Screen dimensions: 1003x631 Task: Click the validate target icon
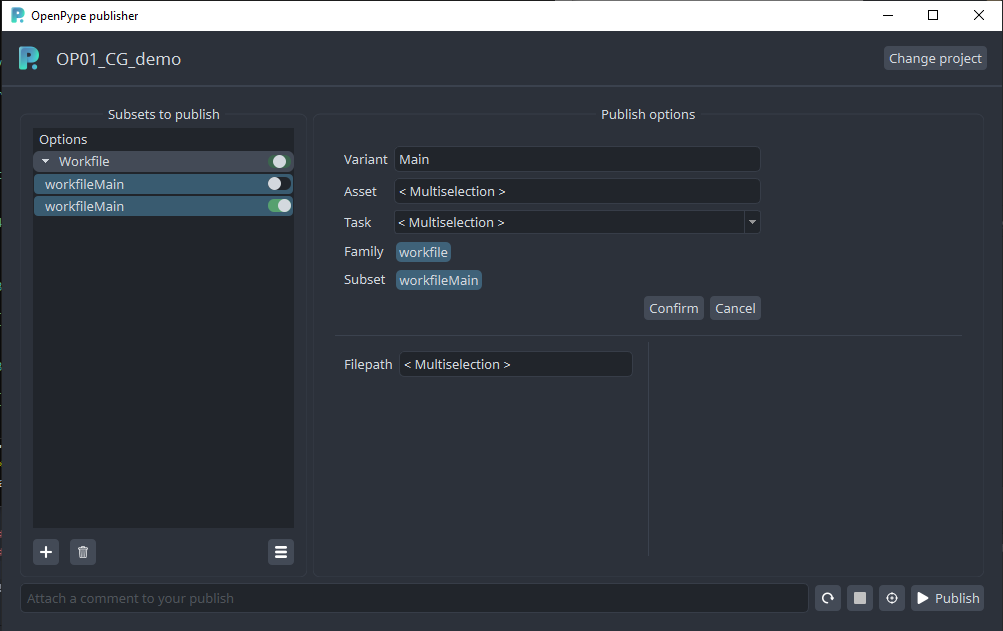coord(891,598)
